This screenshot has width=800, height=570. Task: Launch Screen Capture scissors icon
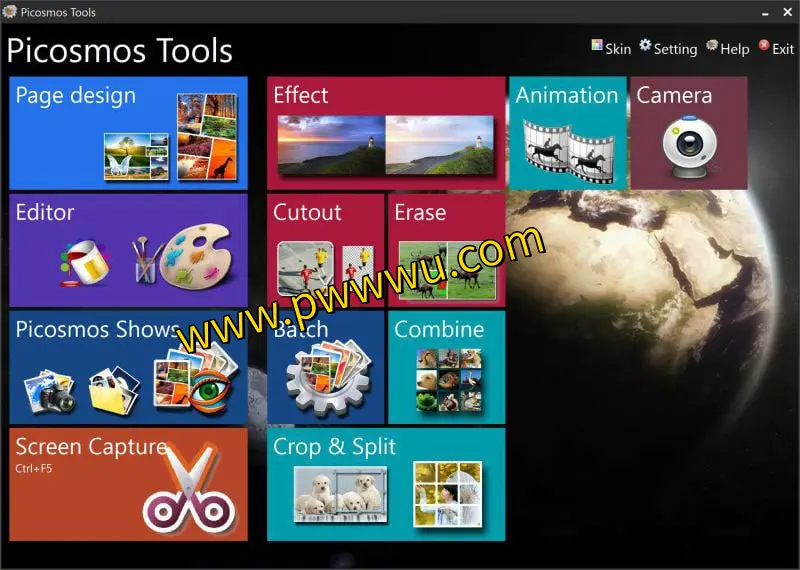[x=188, y=491]
